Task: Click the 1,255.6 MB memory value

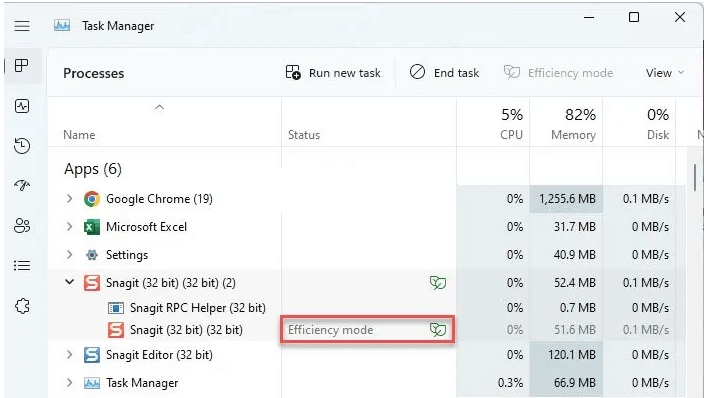Action: [567, 199]
